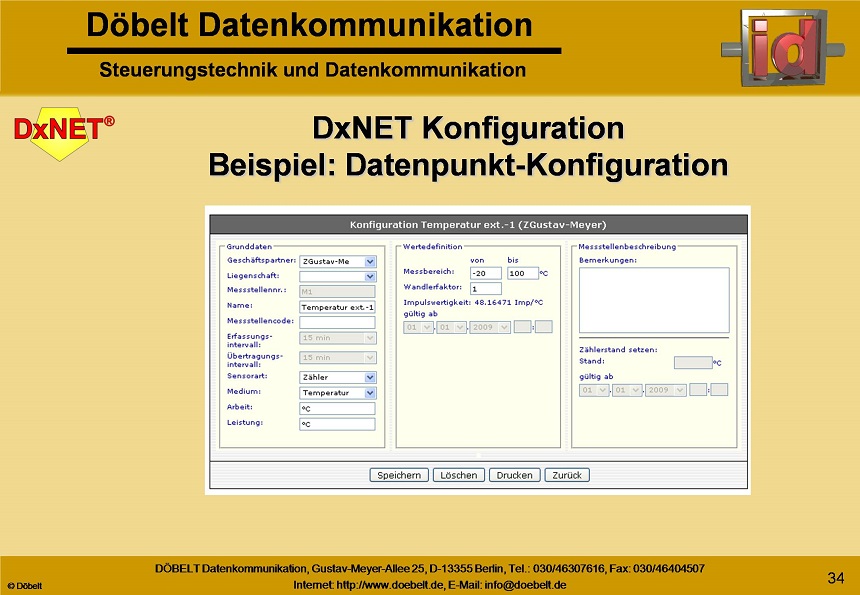Open the Erfassungsintervall dropdown
The image size is (860, 595).
click(337, 338)
